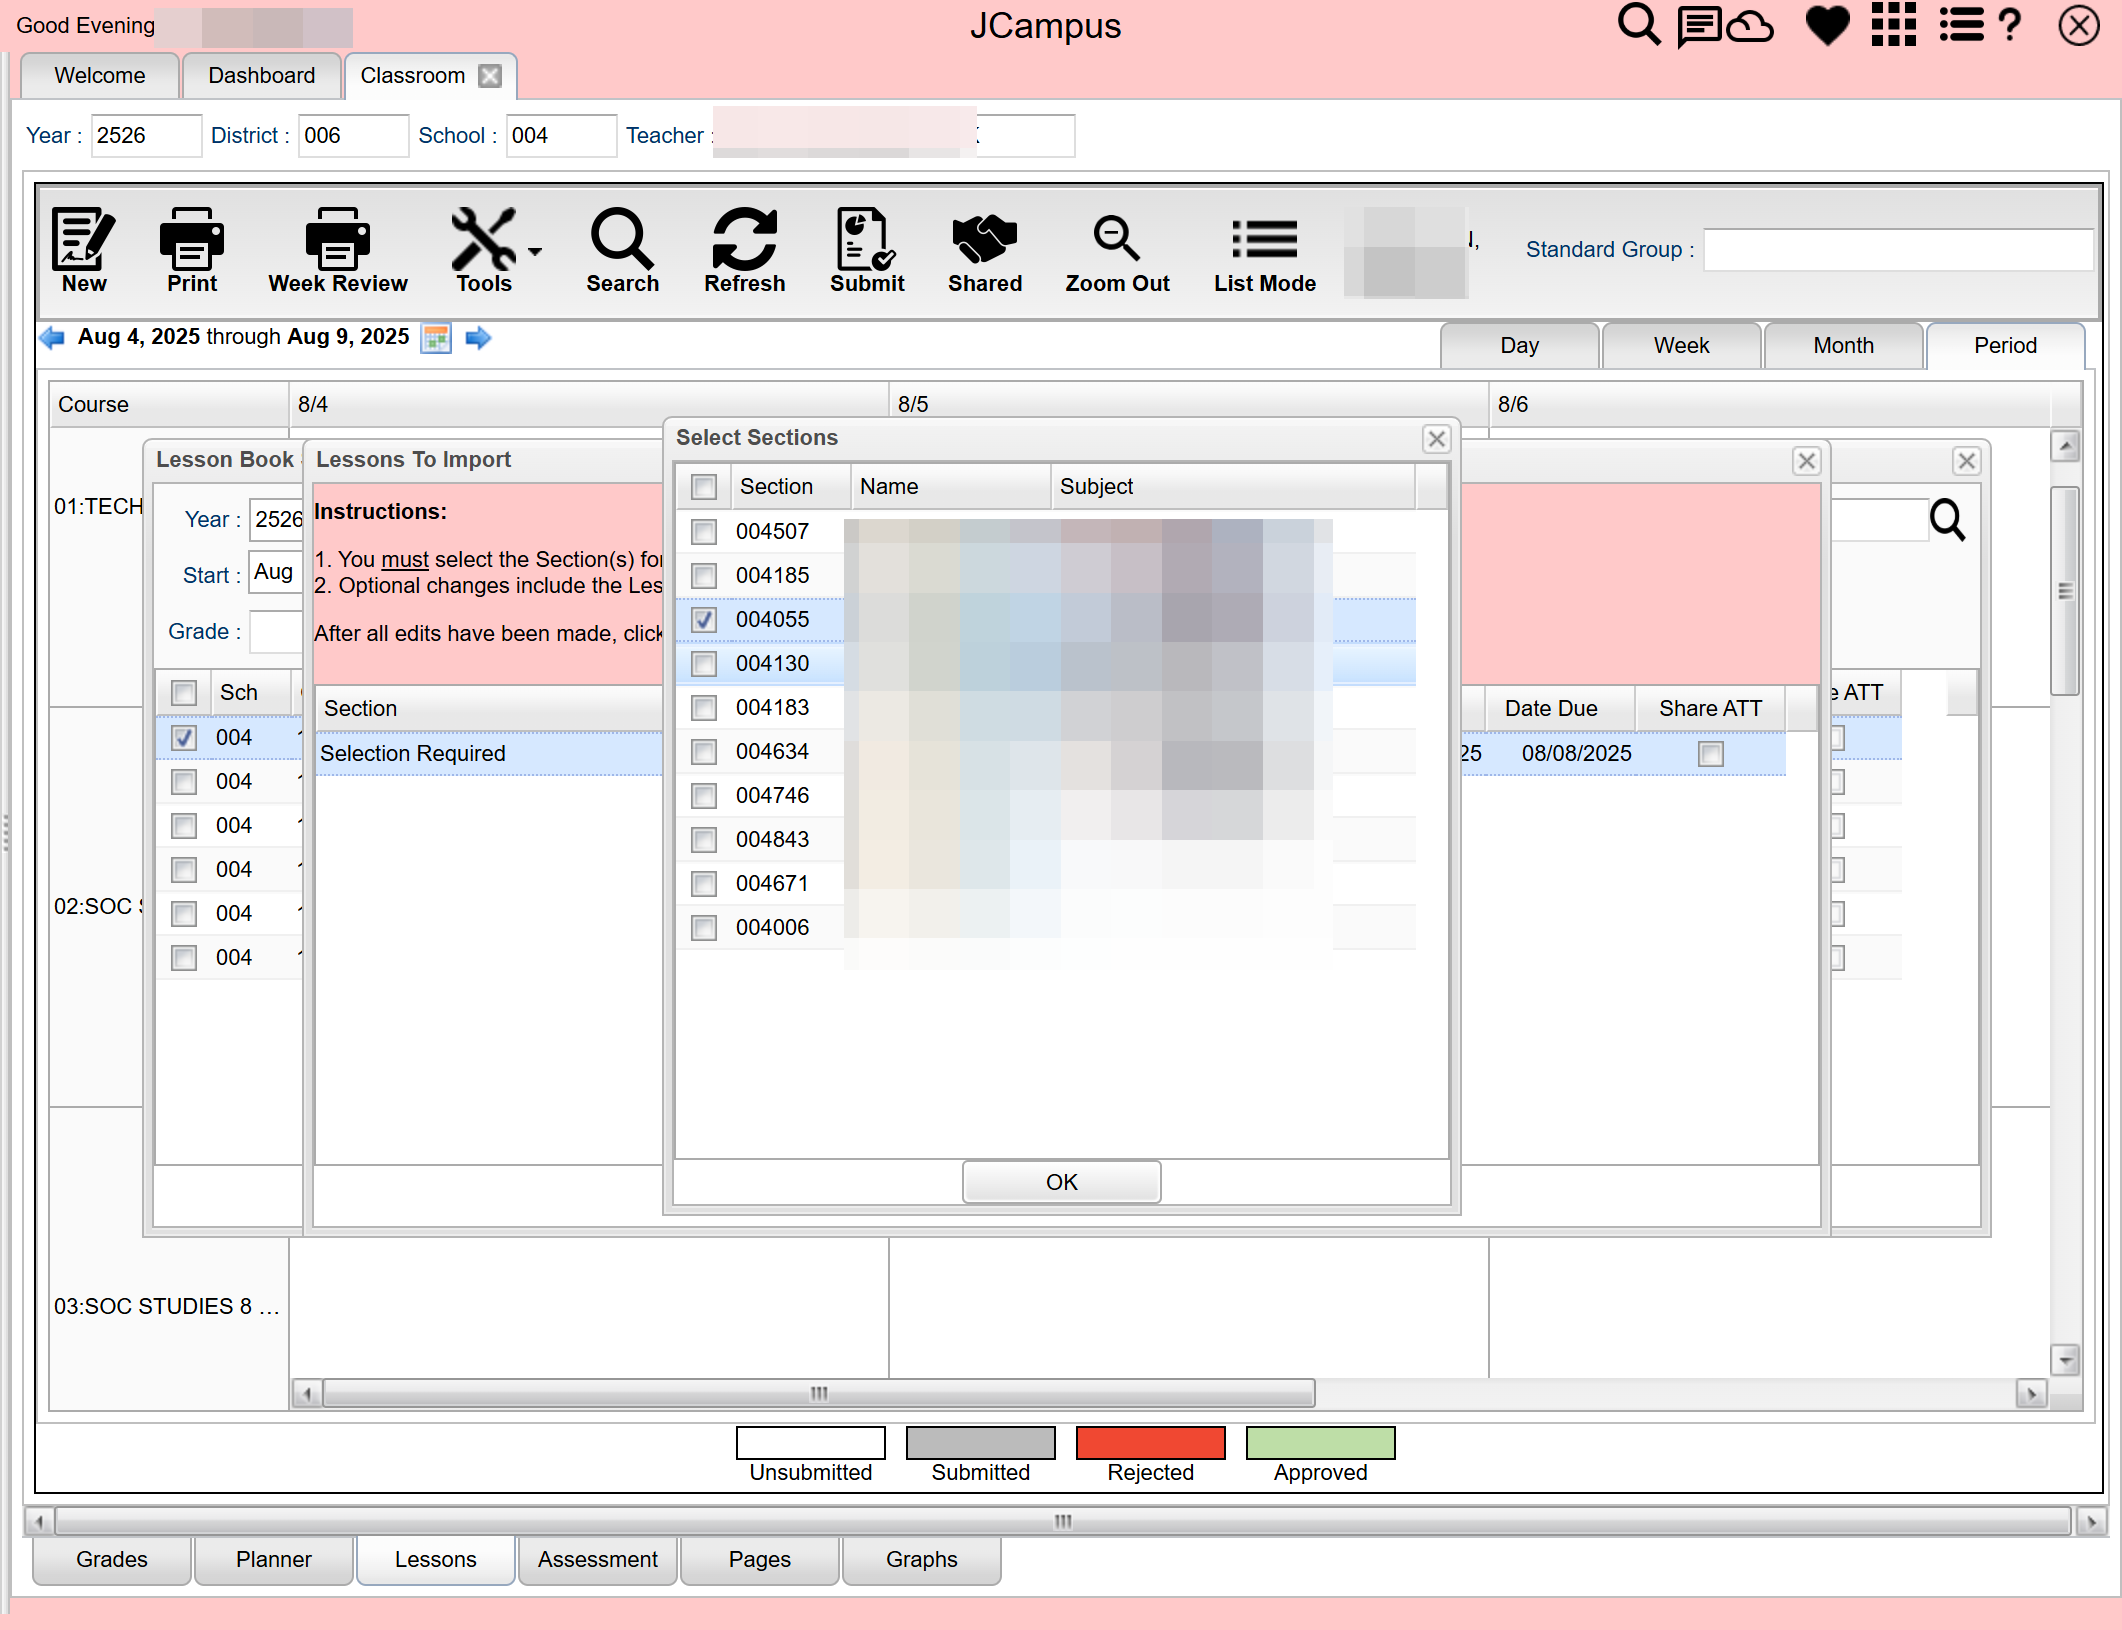Open the Week Review report
Image resolution: width=2122 pixels, height=1630 pixels.
pos(338,250)
